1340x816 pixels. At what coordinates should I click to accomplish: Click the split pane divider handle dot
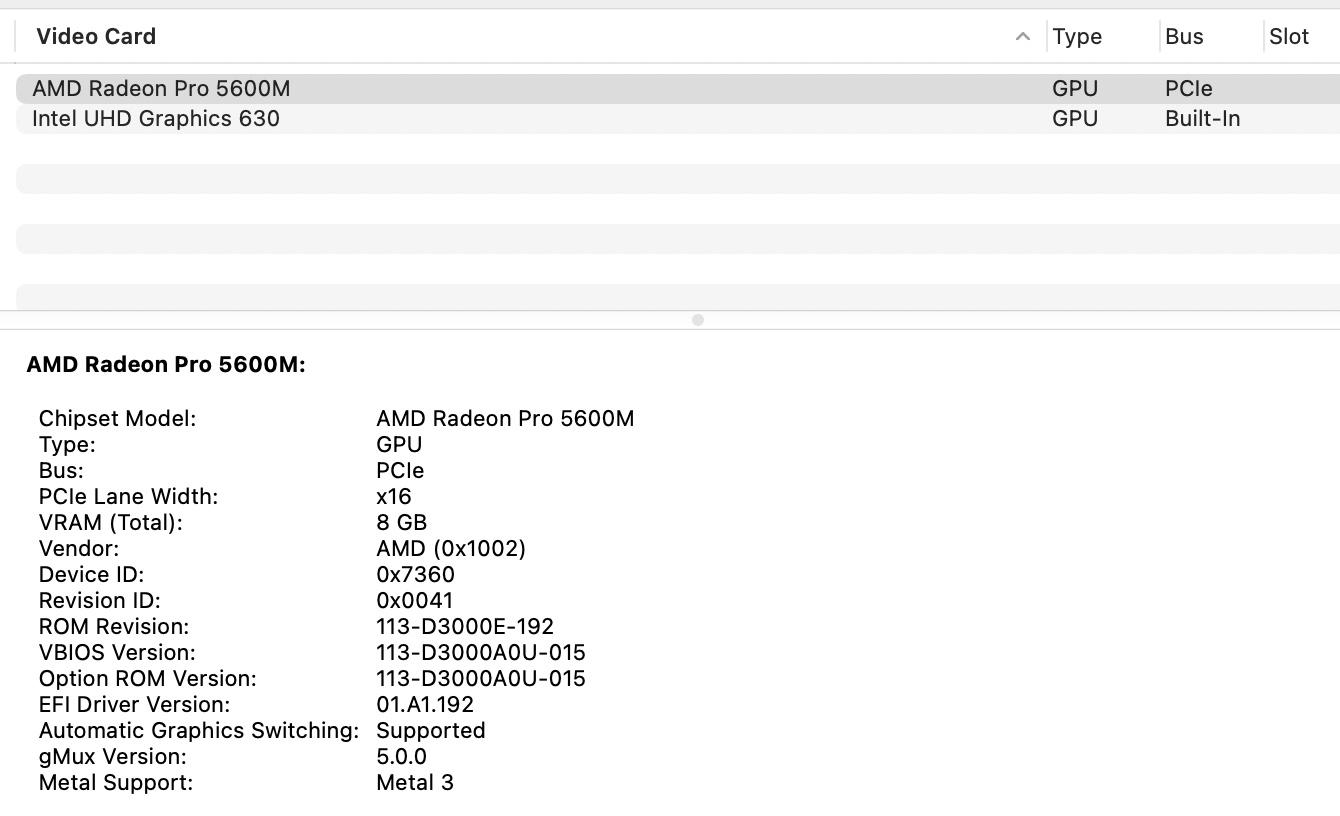click(x=698, y=320)
